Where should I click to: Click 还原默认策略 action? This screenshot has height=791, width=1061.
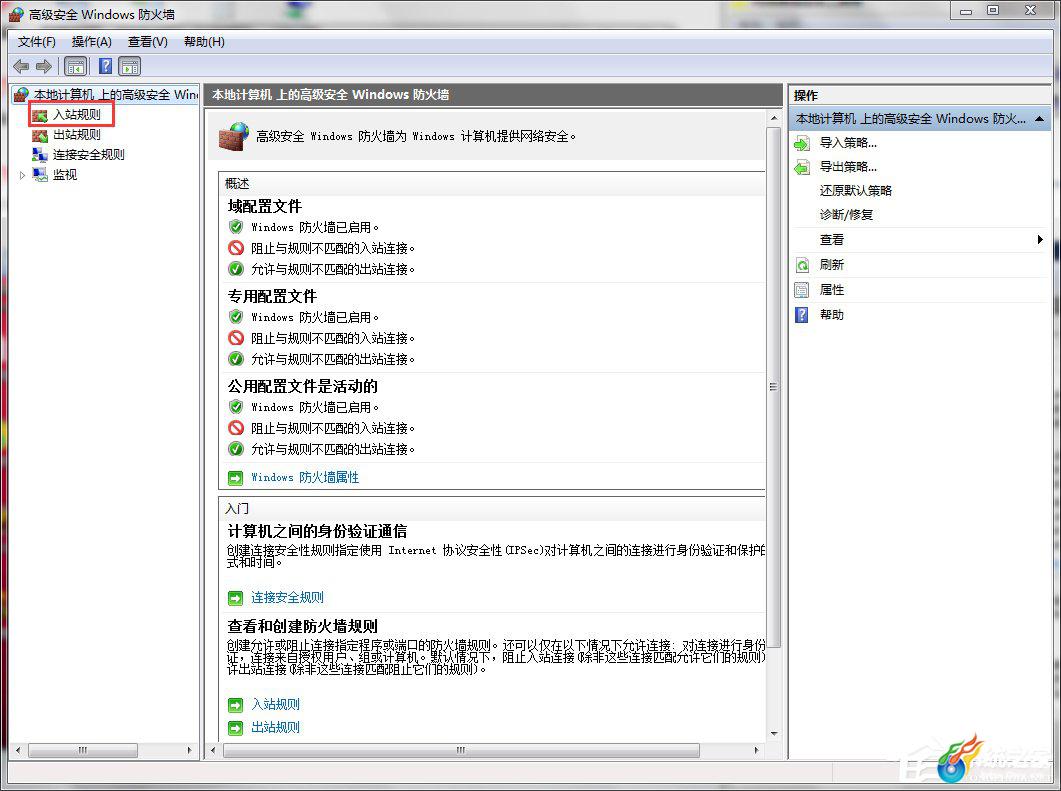click(856, 191)
